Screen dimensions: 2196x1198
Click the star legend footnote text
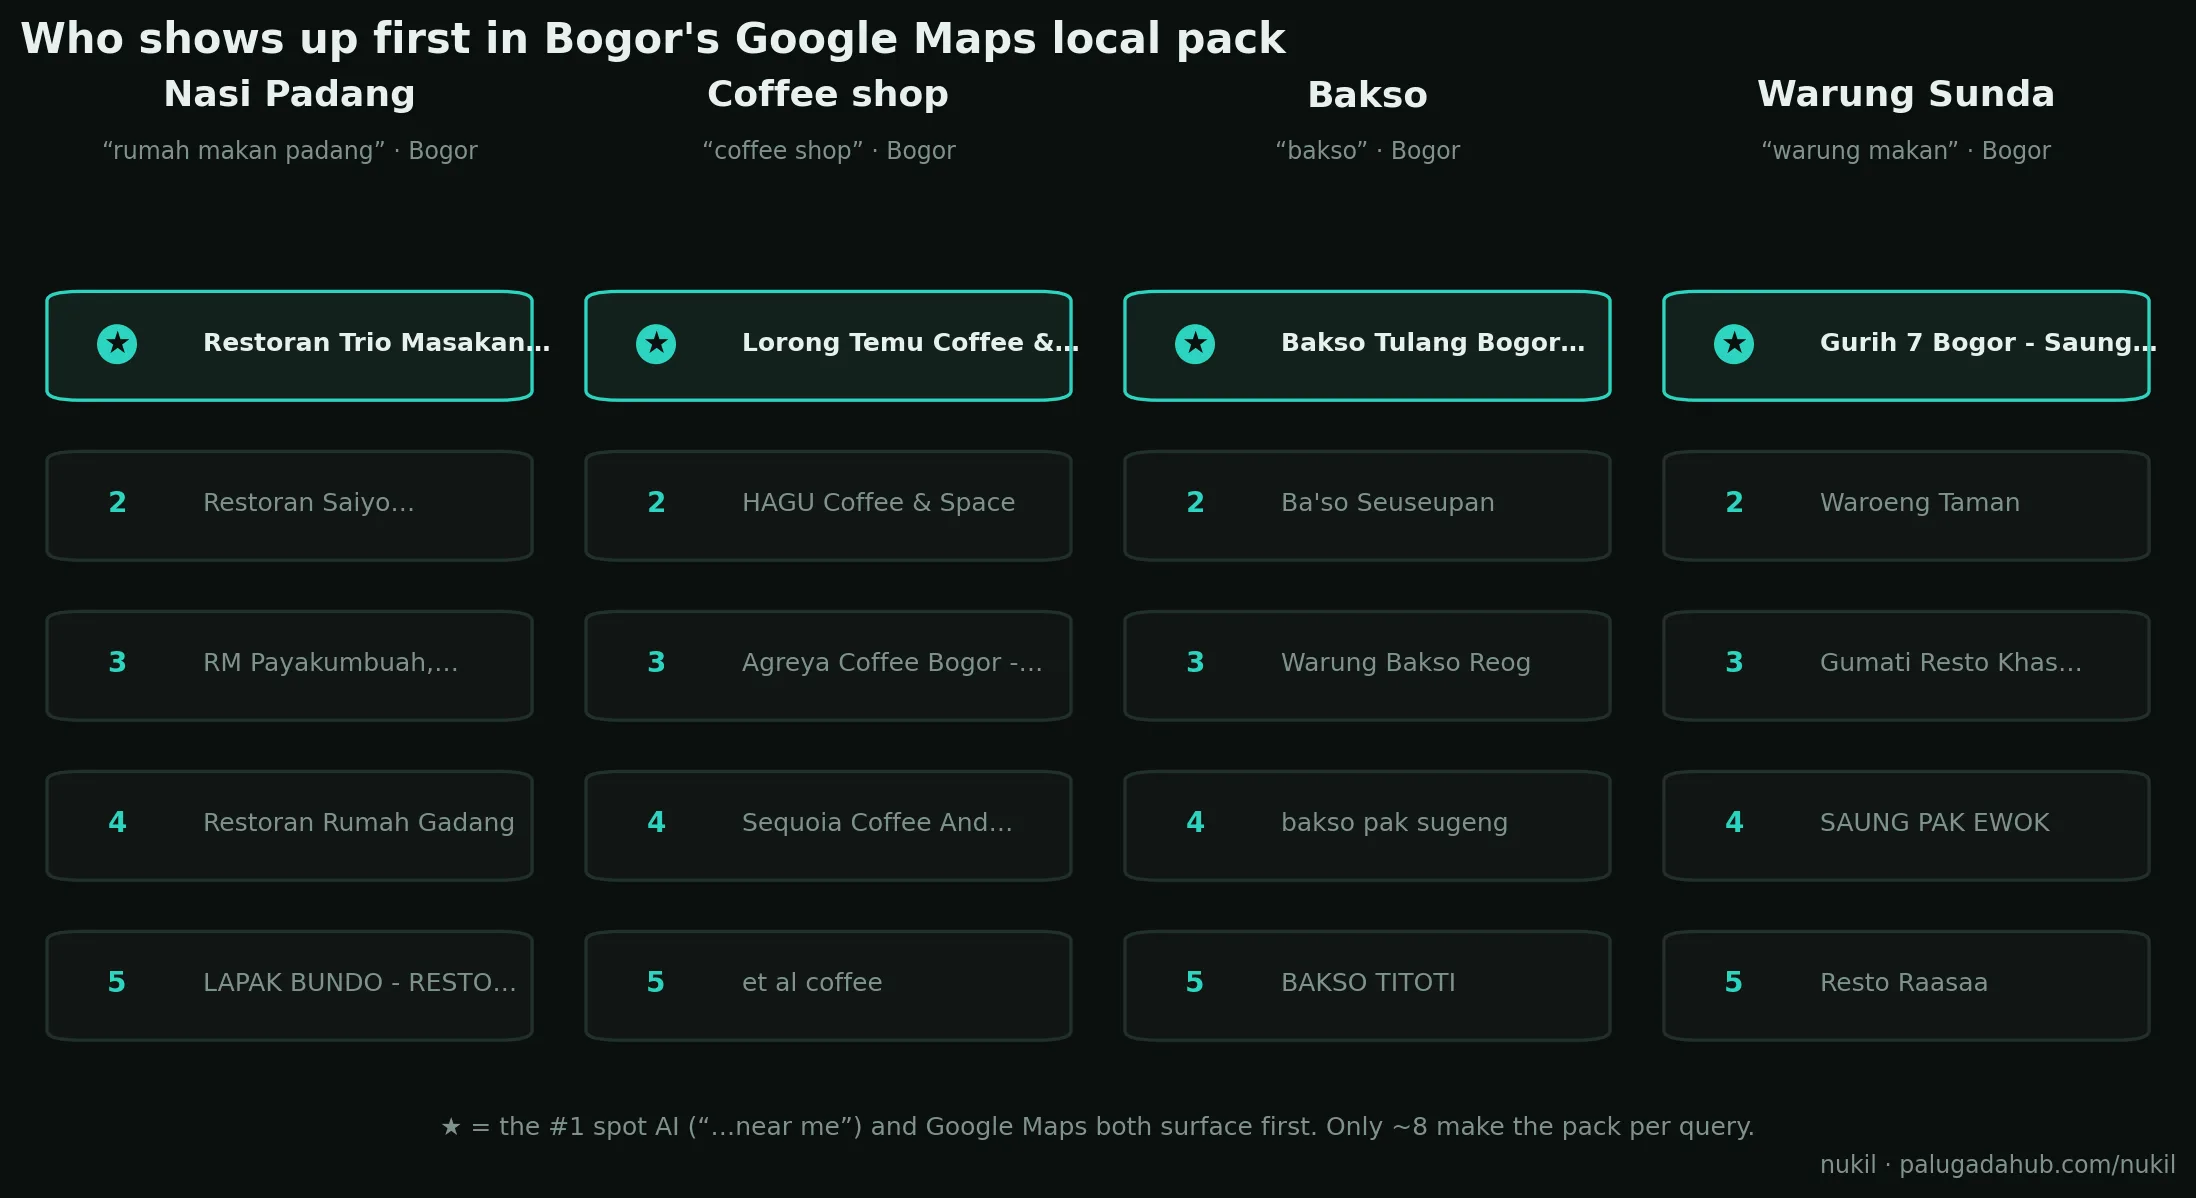click(1098, 1127)
